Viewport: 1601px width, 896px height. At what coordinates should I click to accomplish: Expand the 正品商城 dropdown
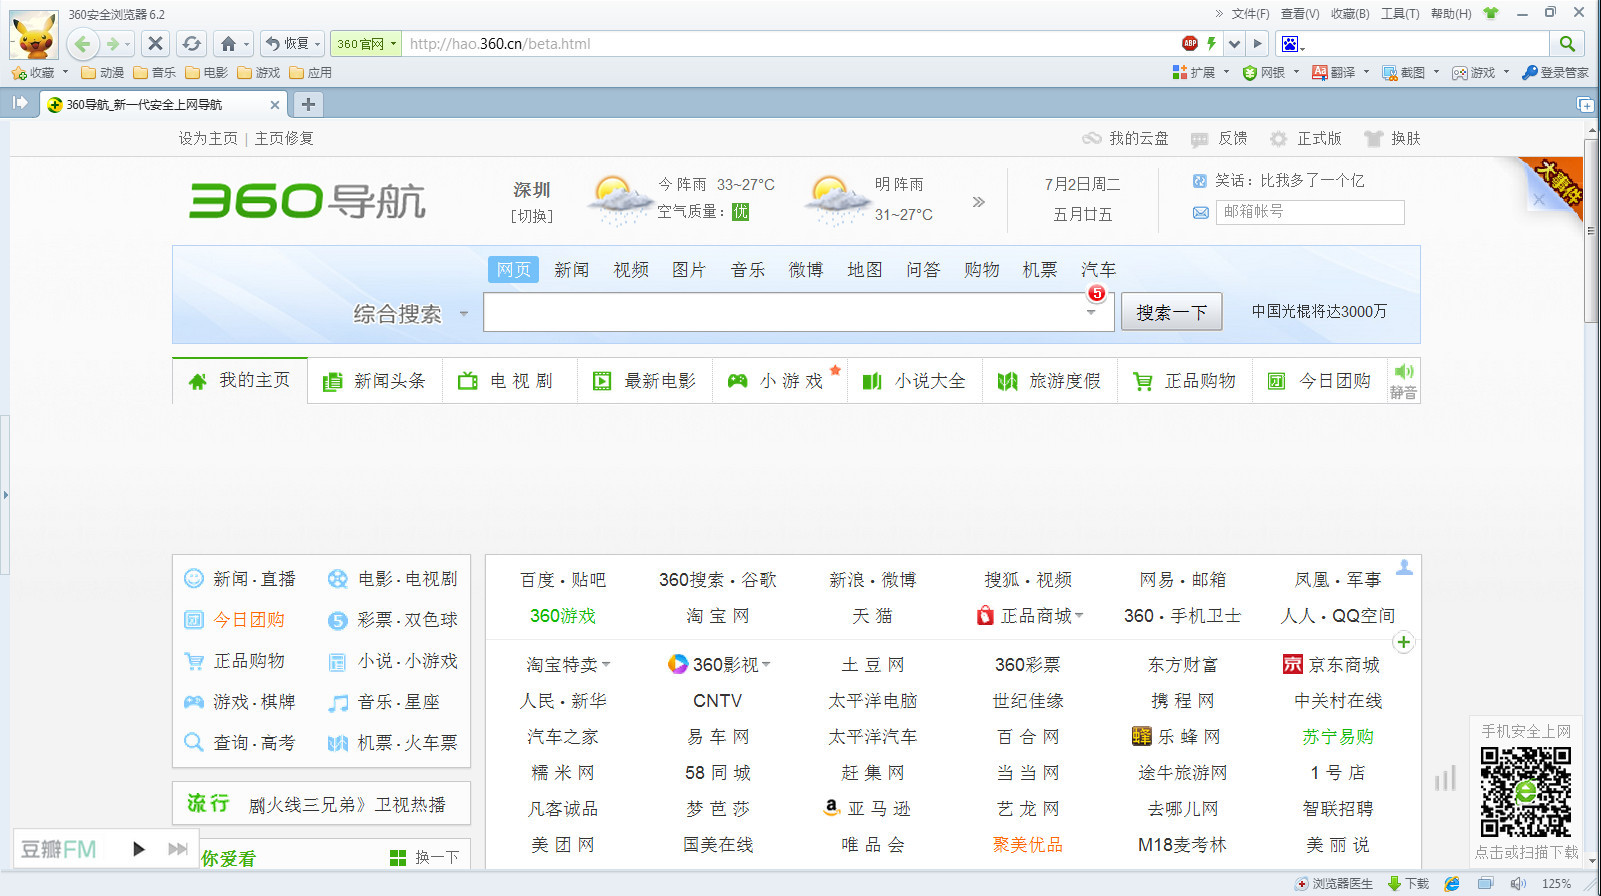pos(1080,616)
